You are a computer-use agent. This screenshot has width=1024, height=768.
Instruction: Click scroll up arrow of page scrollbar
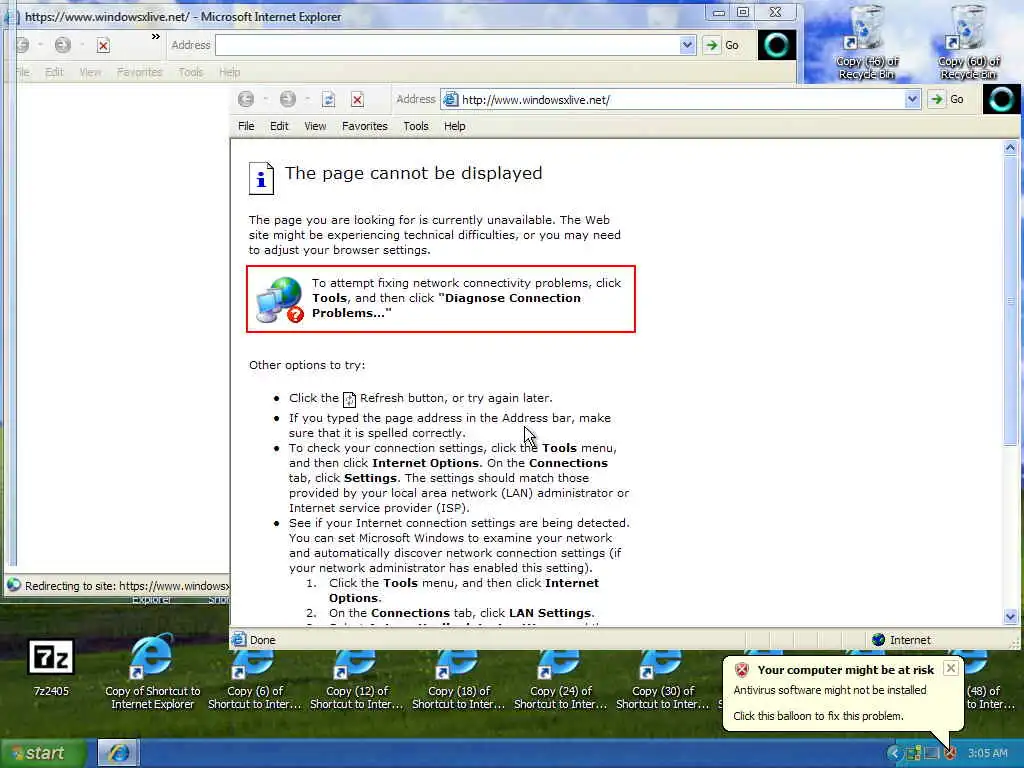click(1010, 148)
